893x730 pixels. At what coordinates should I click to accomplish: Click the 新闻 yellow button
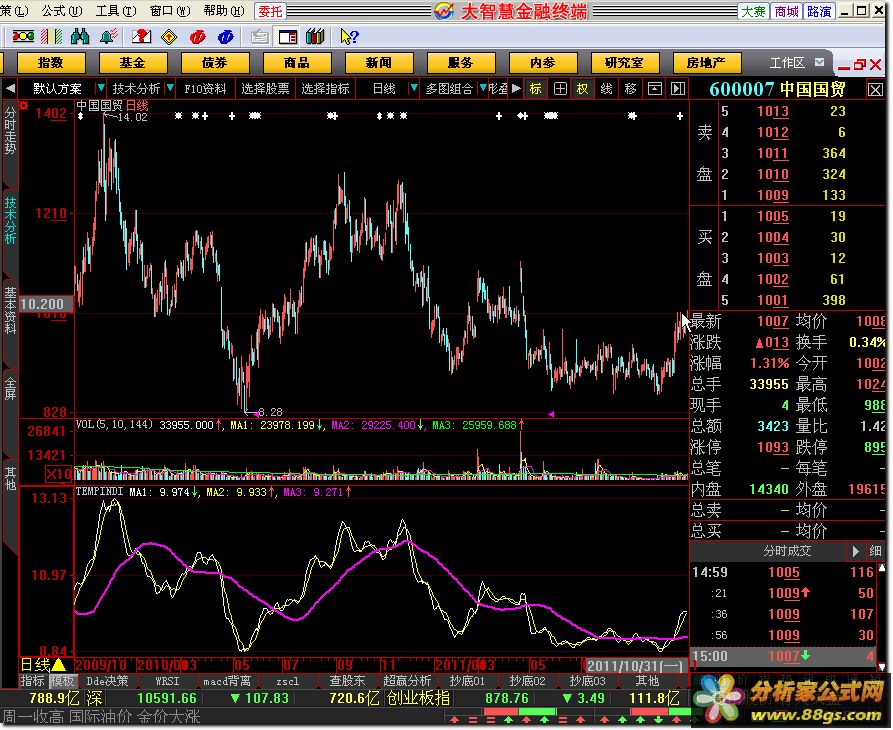[x=379, y=63]
